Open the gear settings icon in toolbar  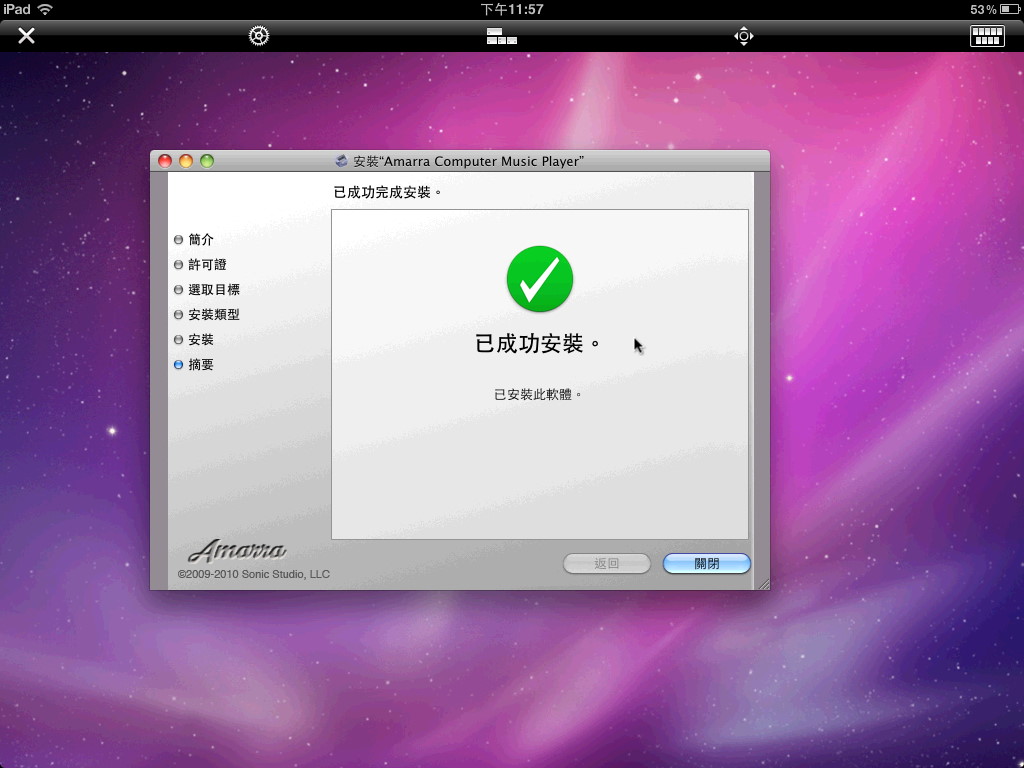pos(259,35)
